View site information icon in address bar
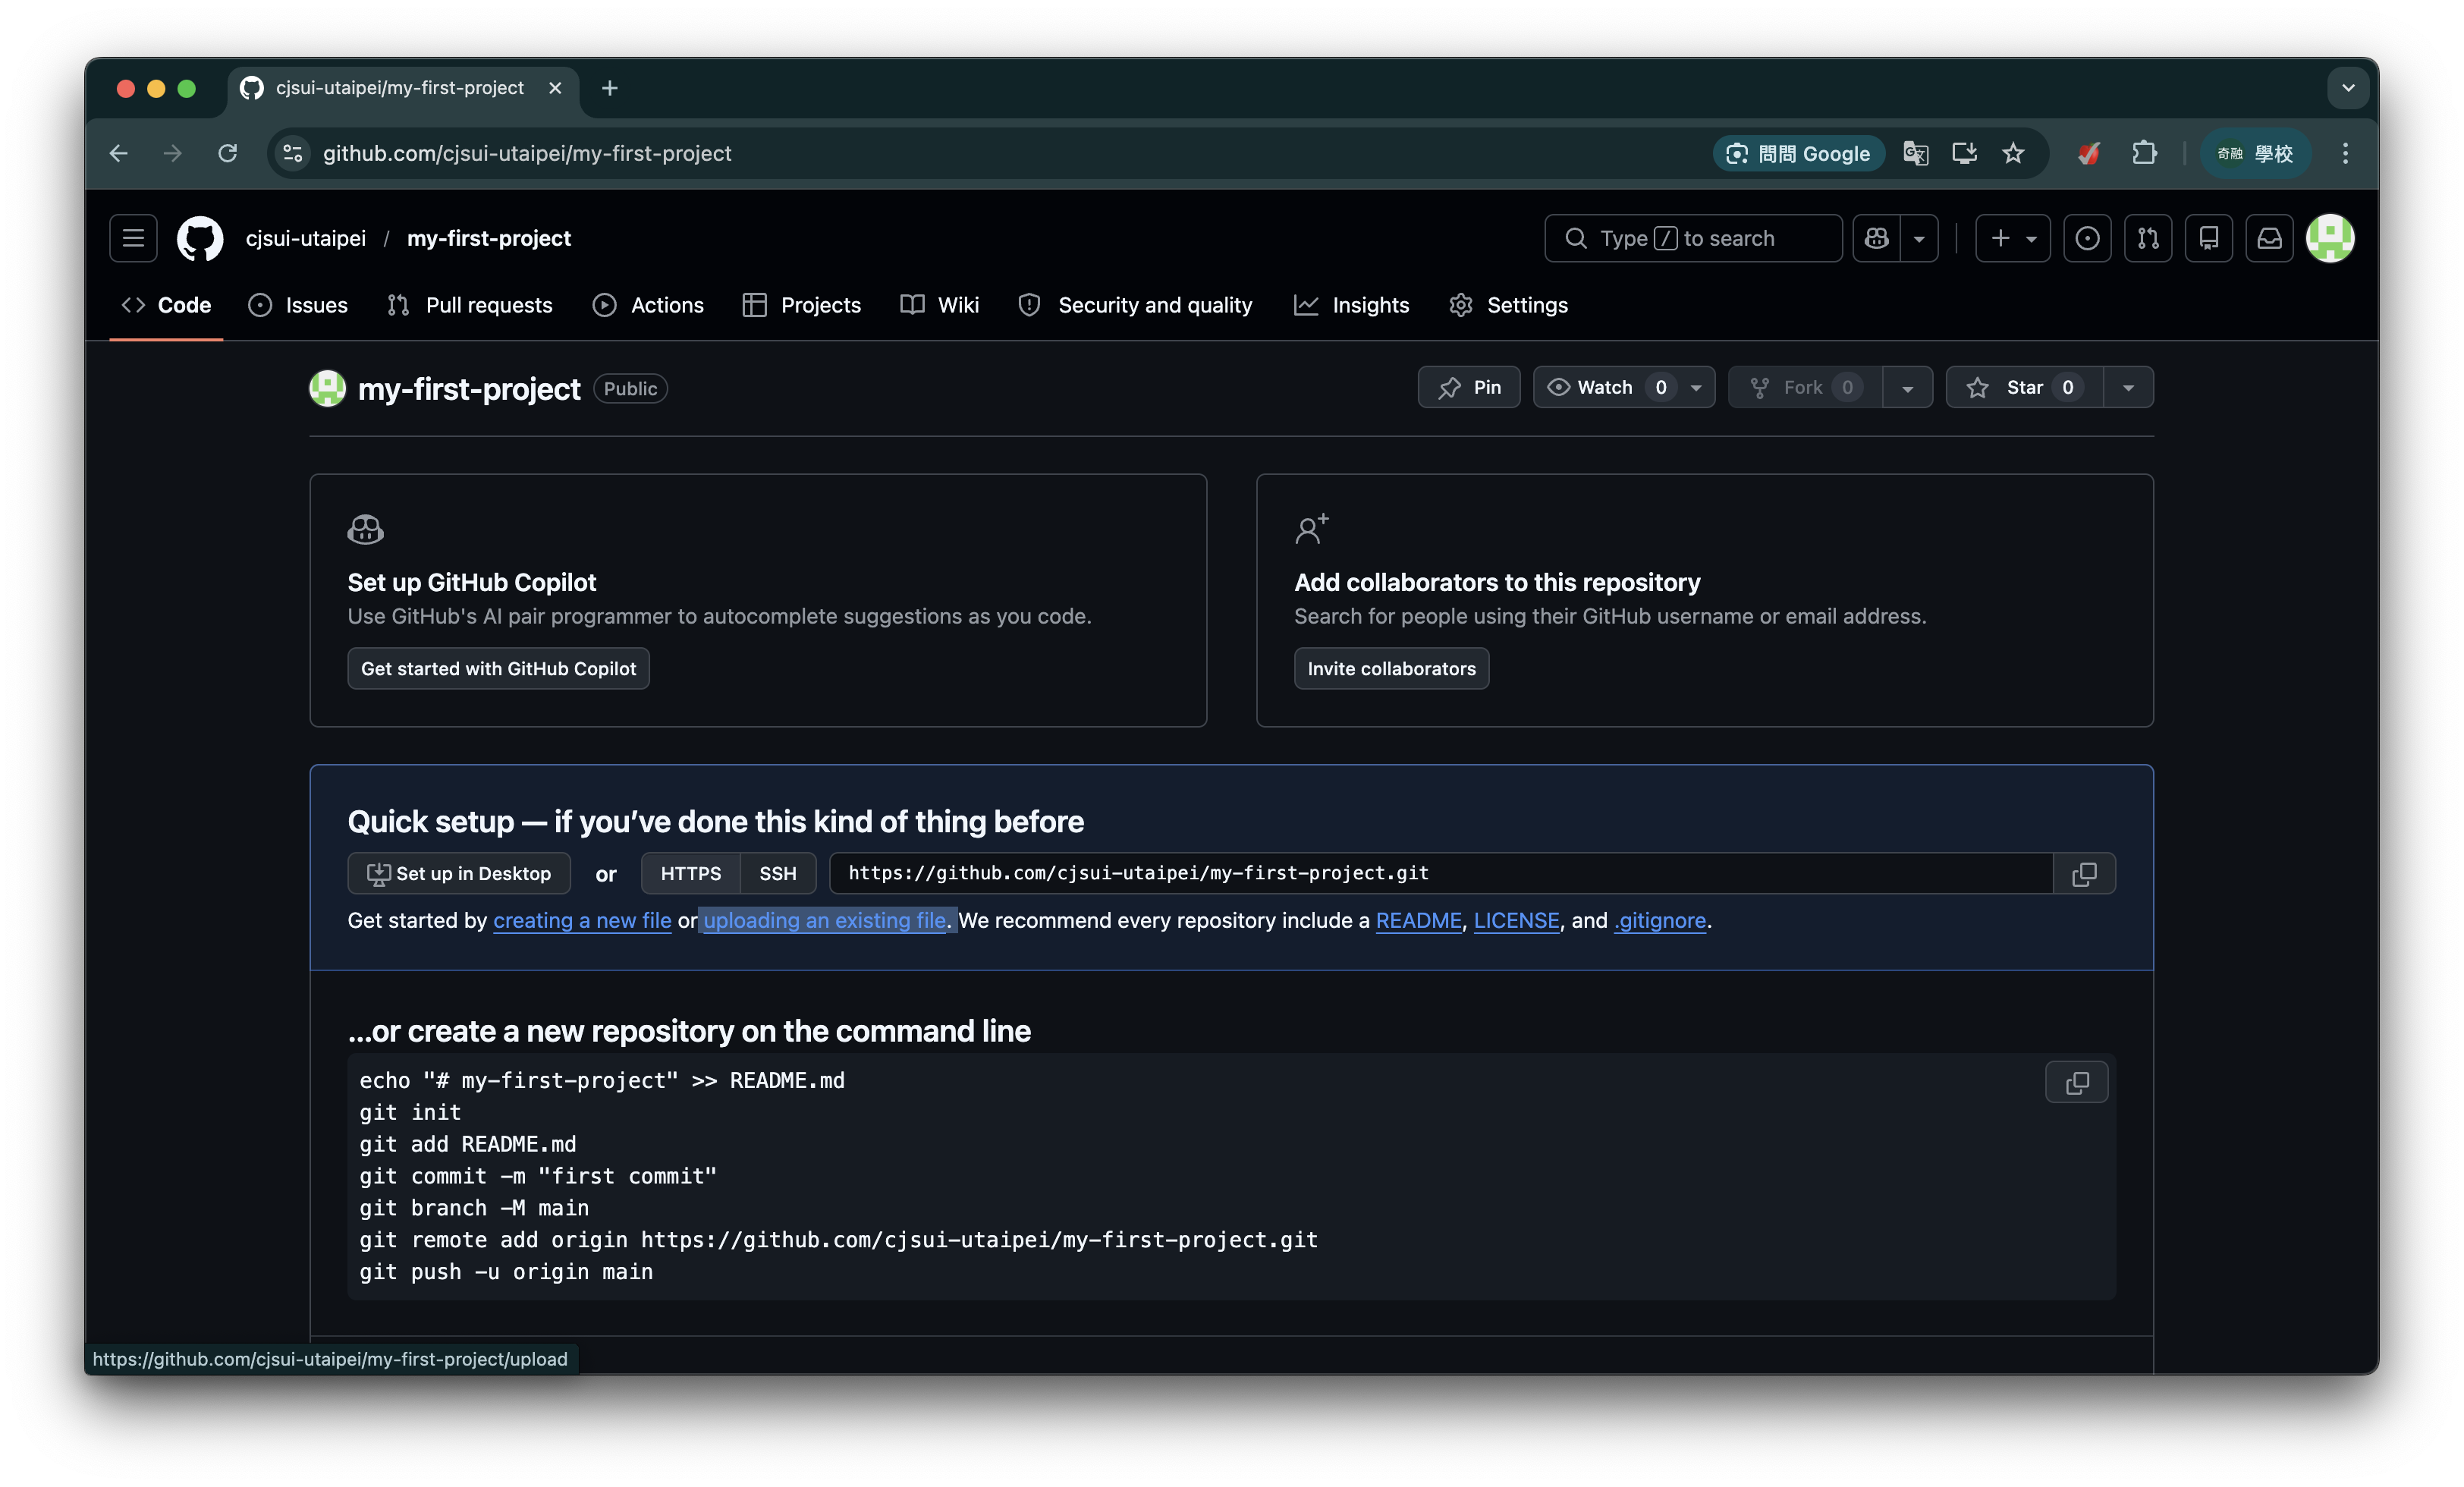Image resolution: width=2464 pixels, height=1487 pixels. (x=293, y=153)
